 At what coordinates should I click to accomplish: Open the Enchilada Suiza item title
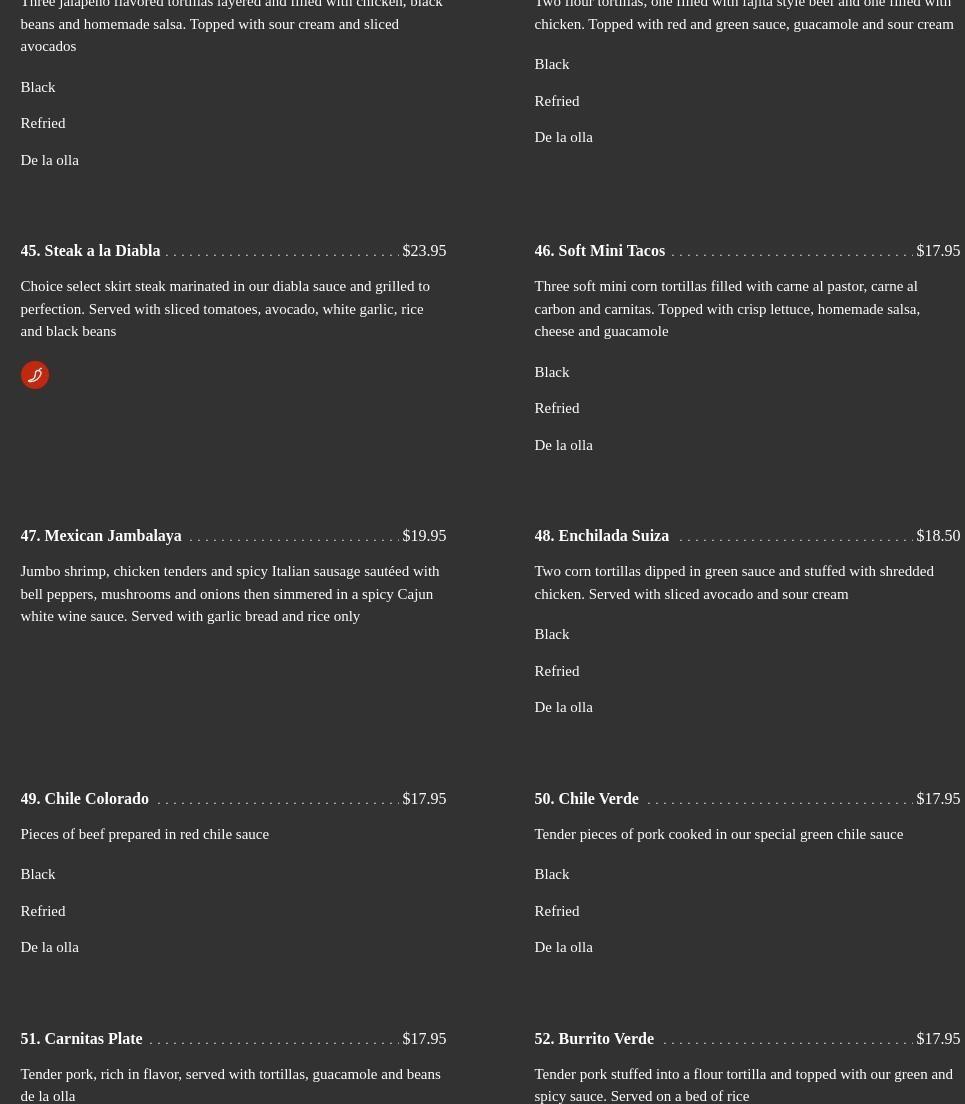pos(601,536)
